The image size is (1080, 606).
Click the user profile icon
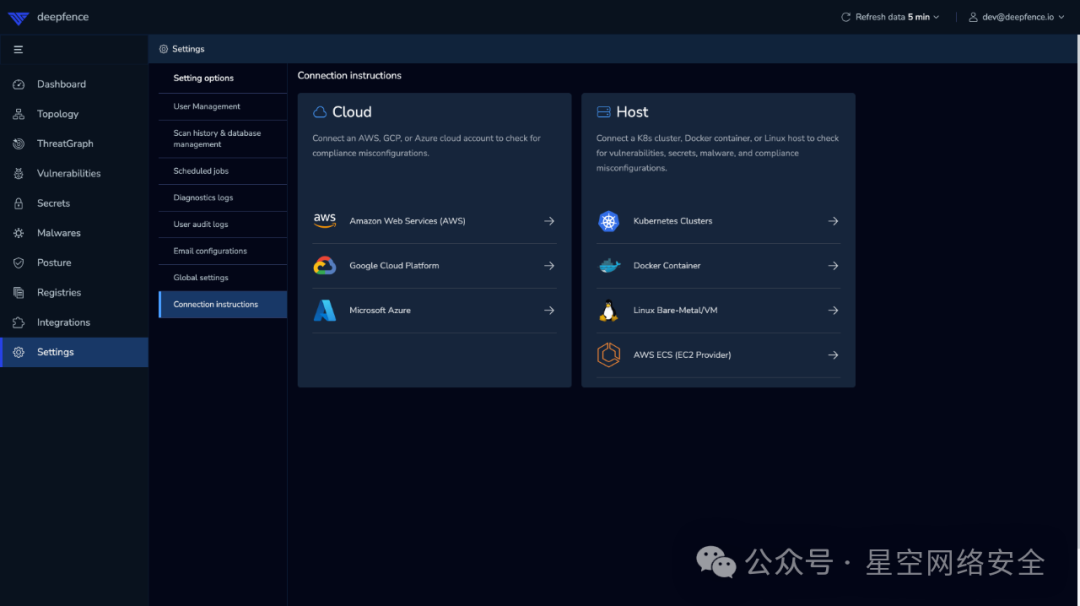click(973, 17)
